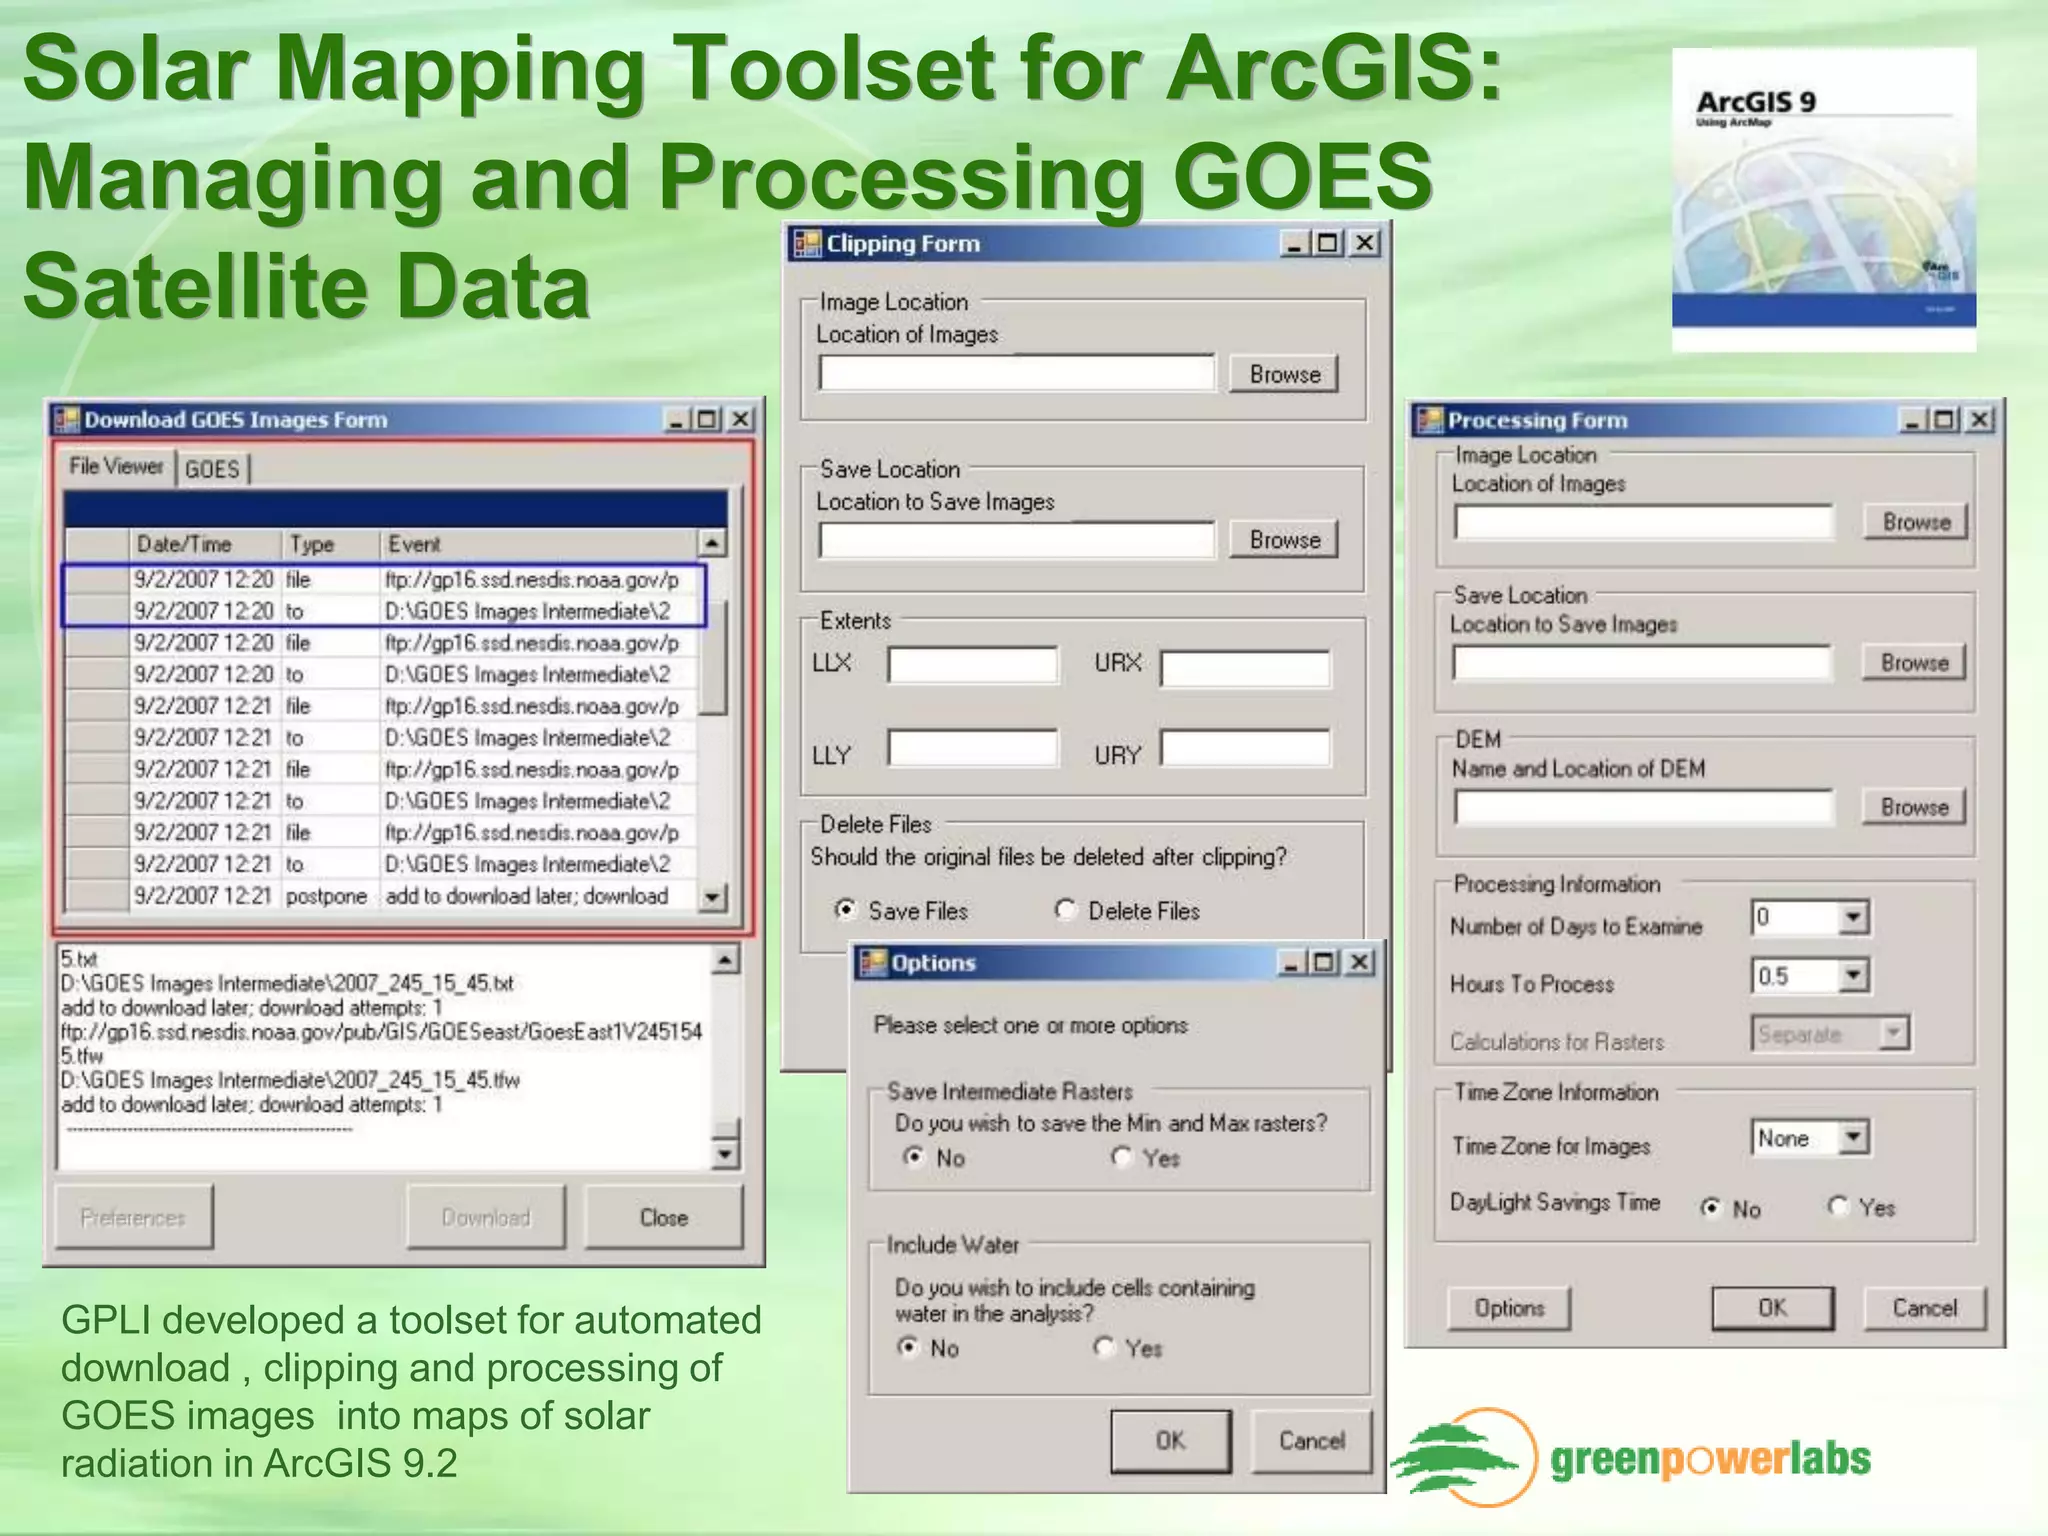This screenshot has width=2048, height=1536.
Task: Click the Event column header
Action: click(539, 544)
